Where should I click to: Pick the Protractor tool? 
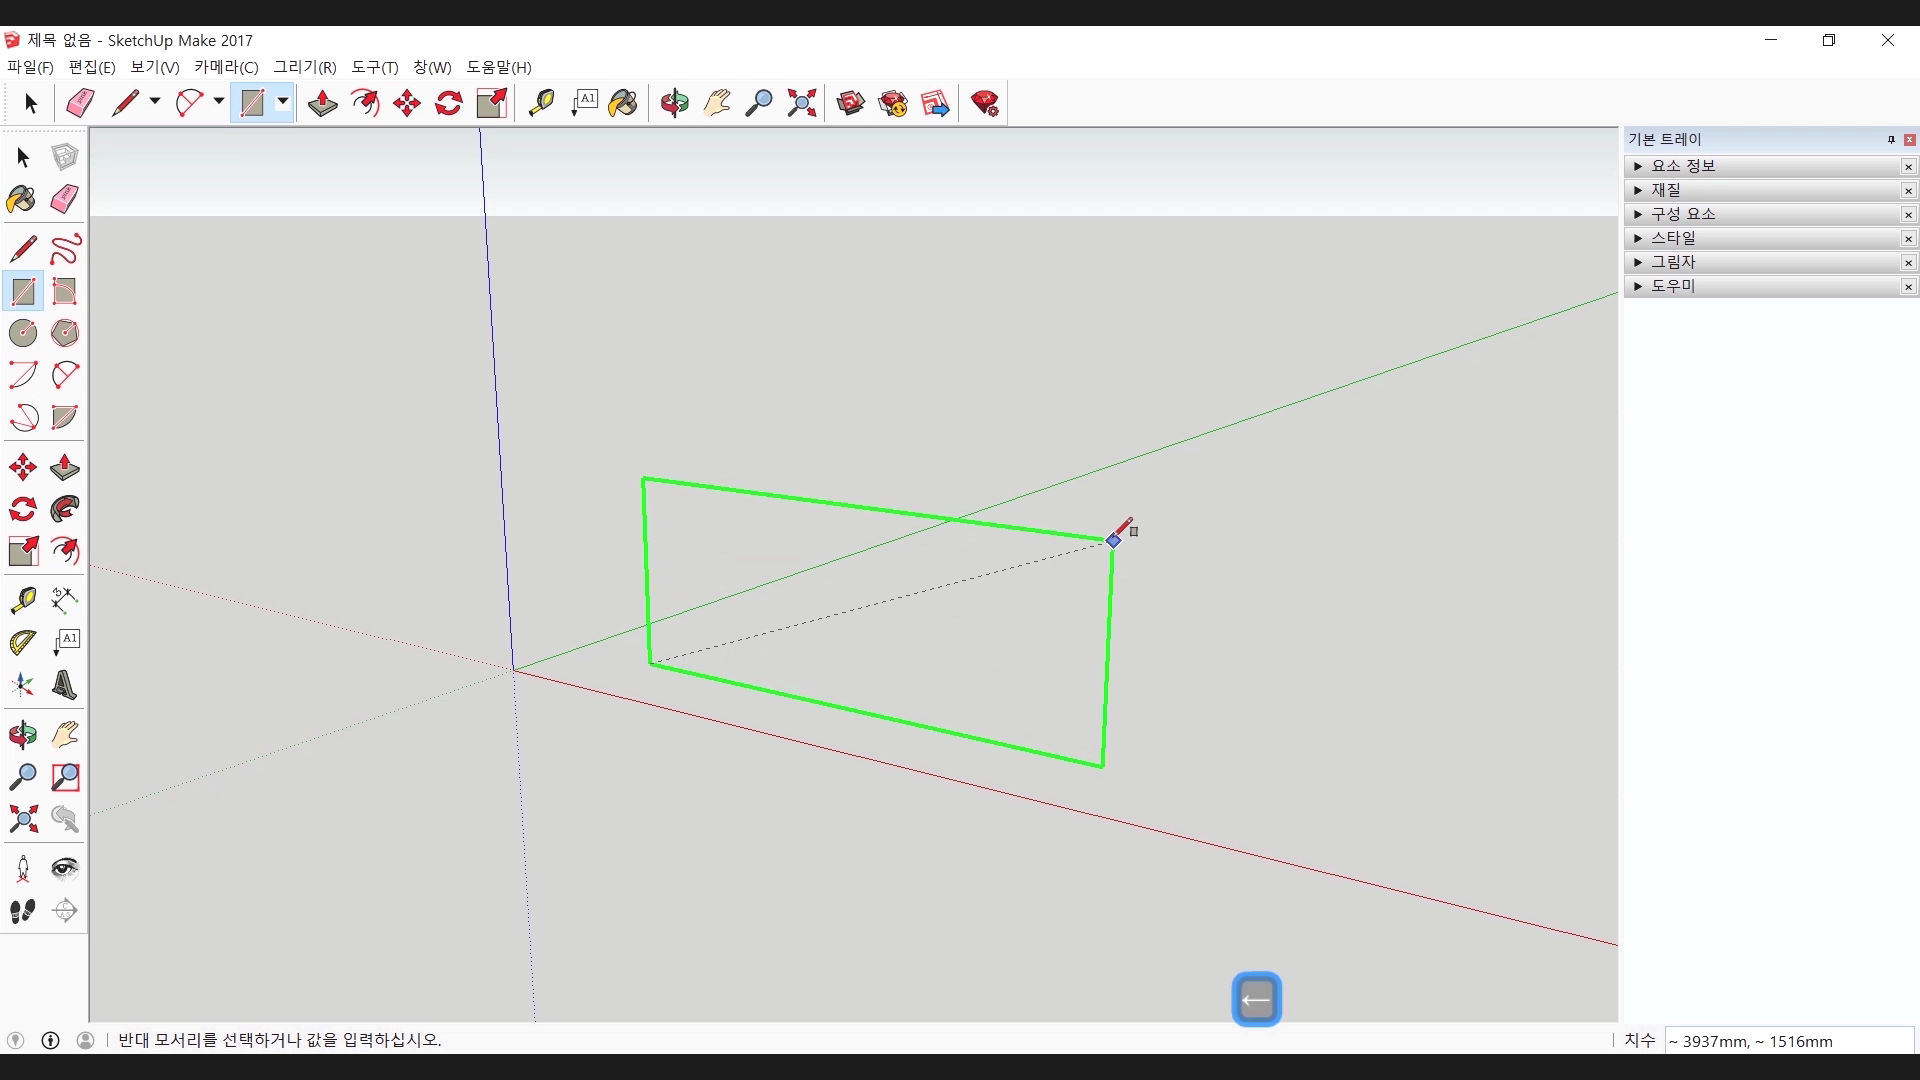coord(23,642)
